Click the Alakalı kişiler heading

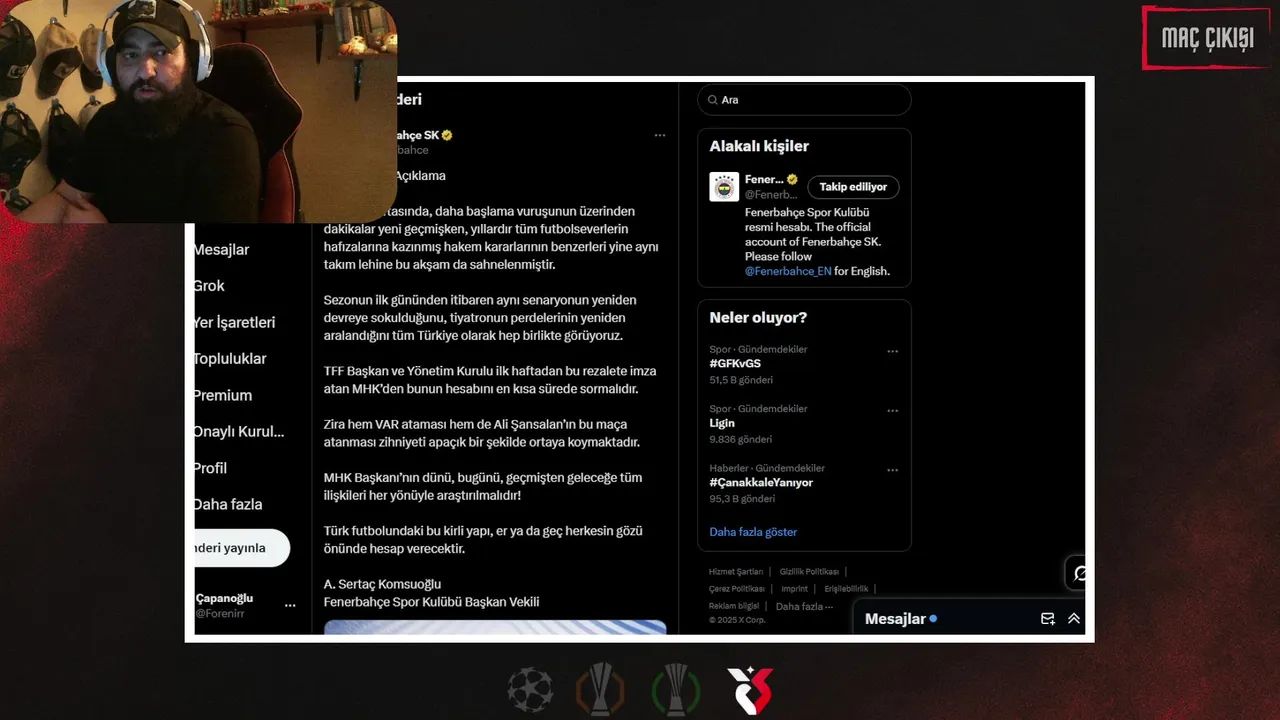[759, 146]
